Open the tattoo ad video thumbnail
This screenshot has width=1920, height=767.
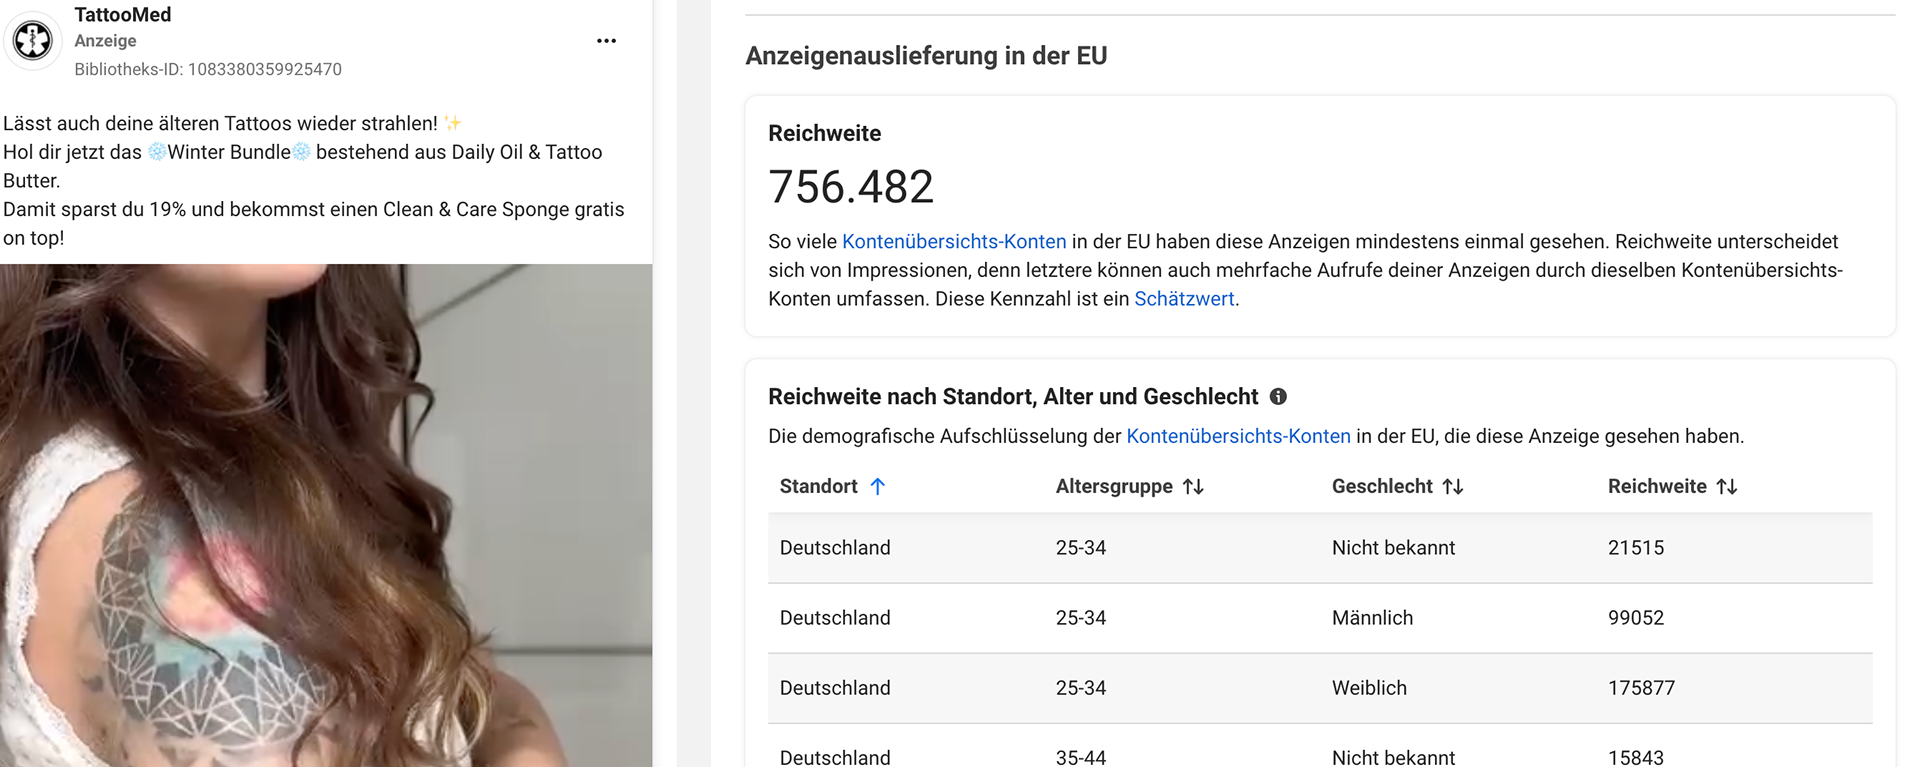pyautogui.click(x=326, y=515)
